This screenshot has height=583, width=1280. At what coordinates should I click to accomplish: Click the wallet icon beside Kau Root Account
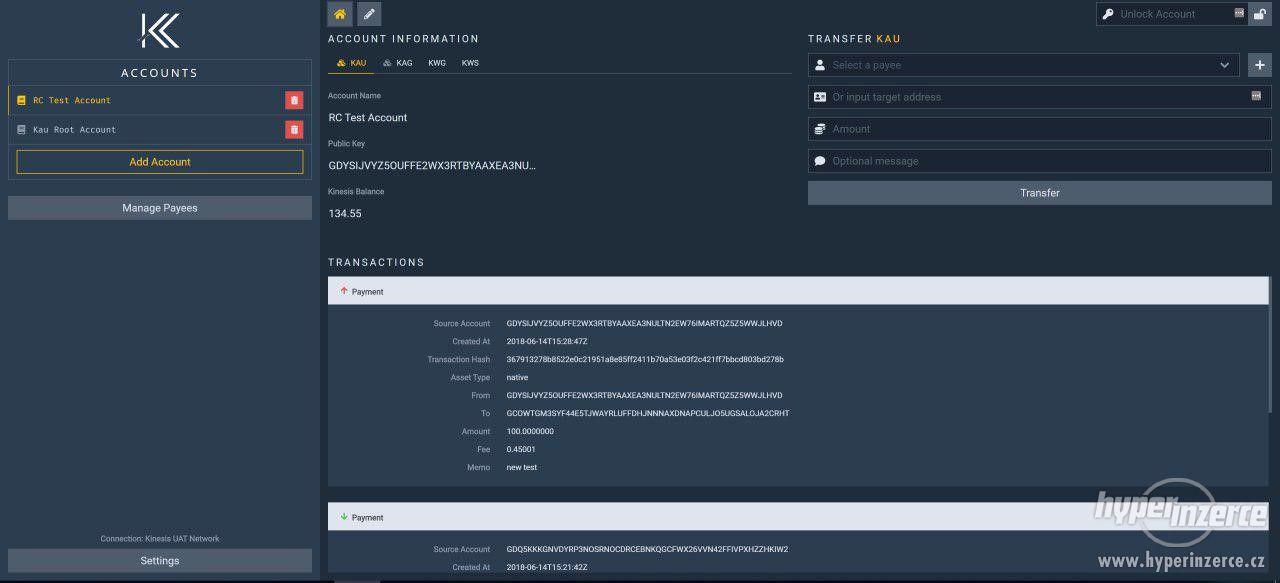22,129
